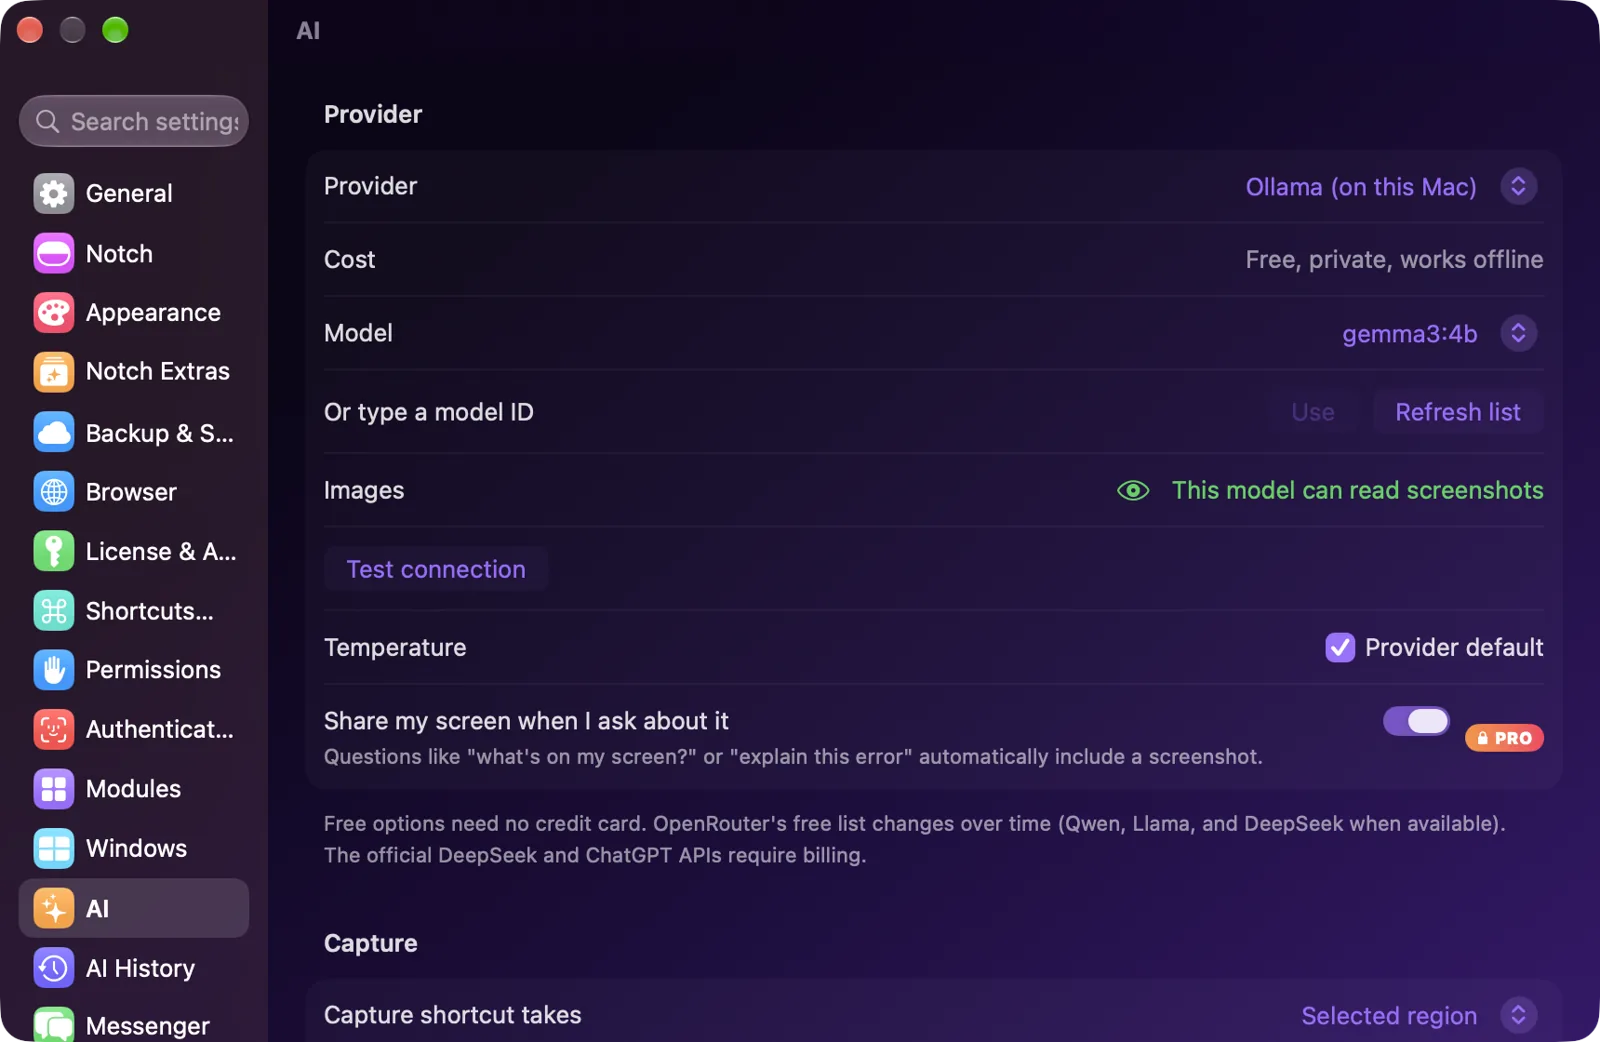Open the Browser globe icon
This screenshot has width=1600, height=1042.
click(x=54, y=492)
